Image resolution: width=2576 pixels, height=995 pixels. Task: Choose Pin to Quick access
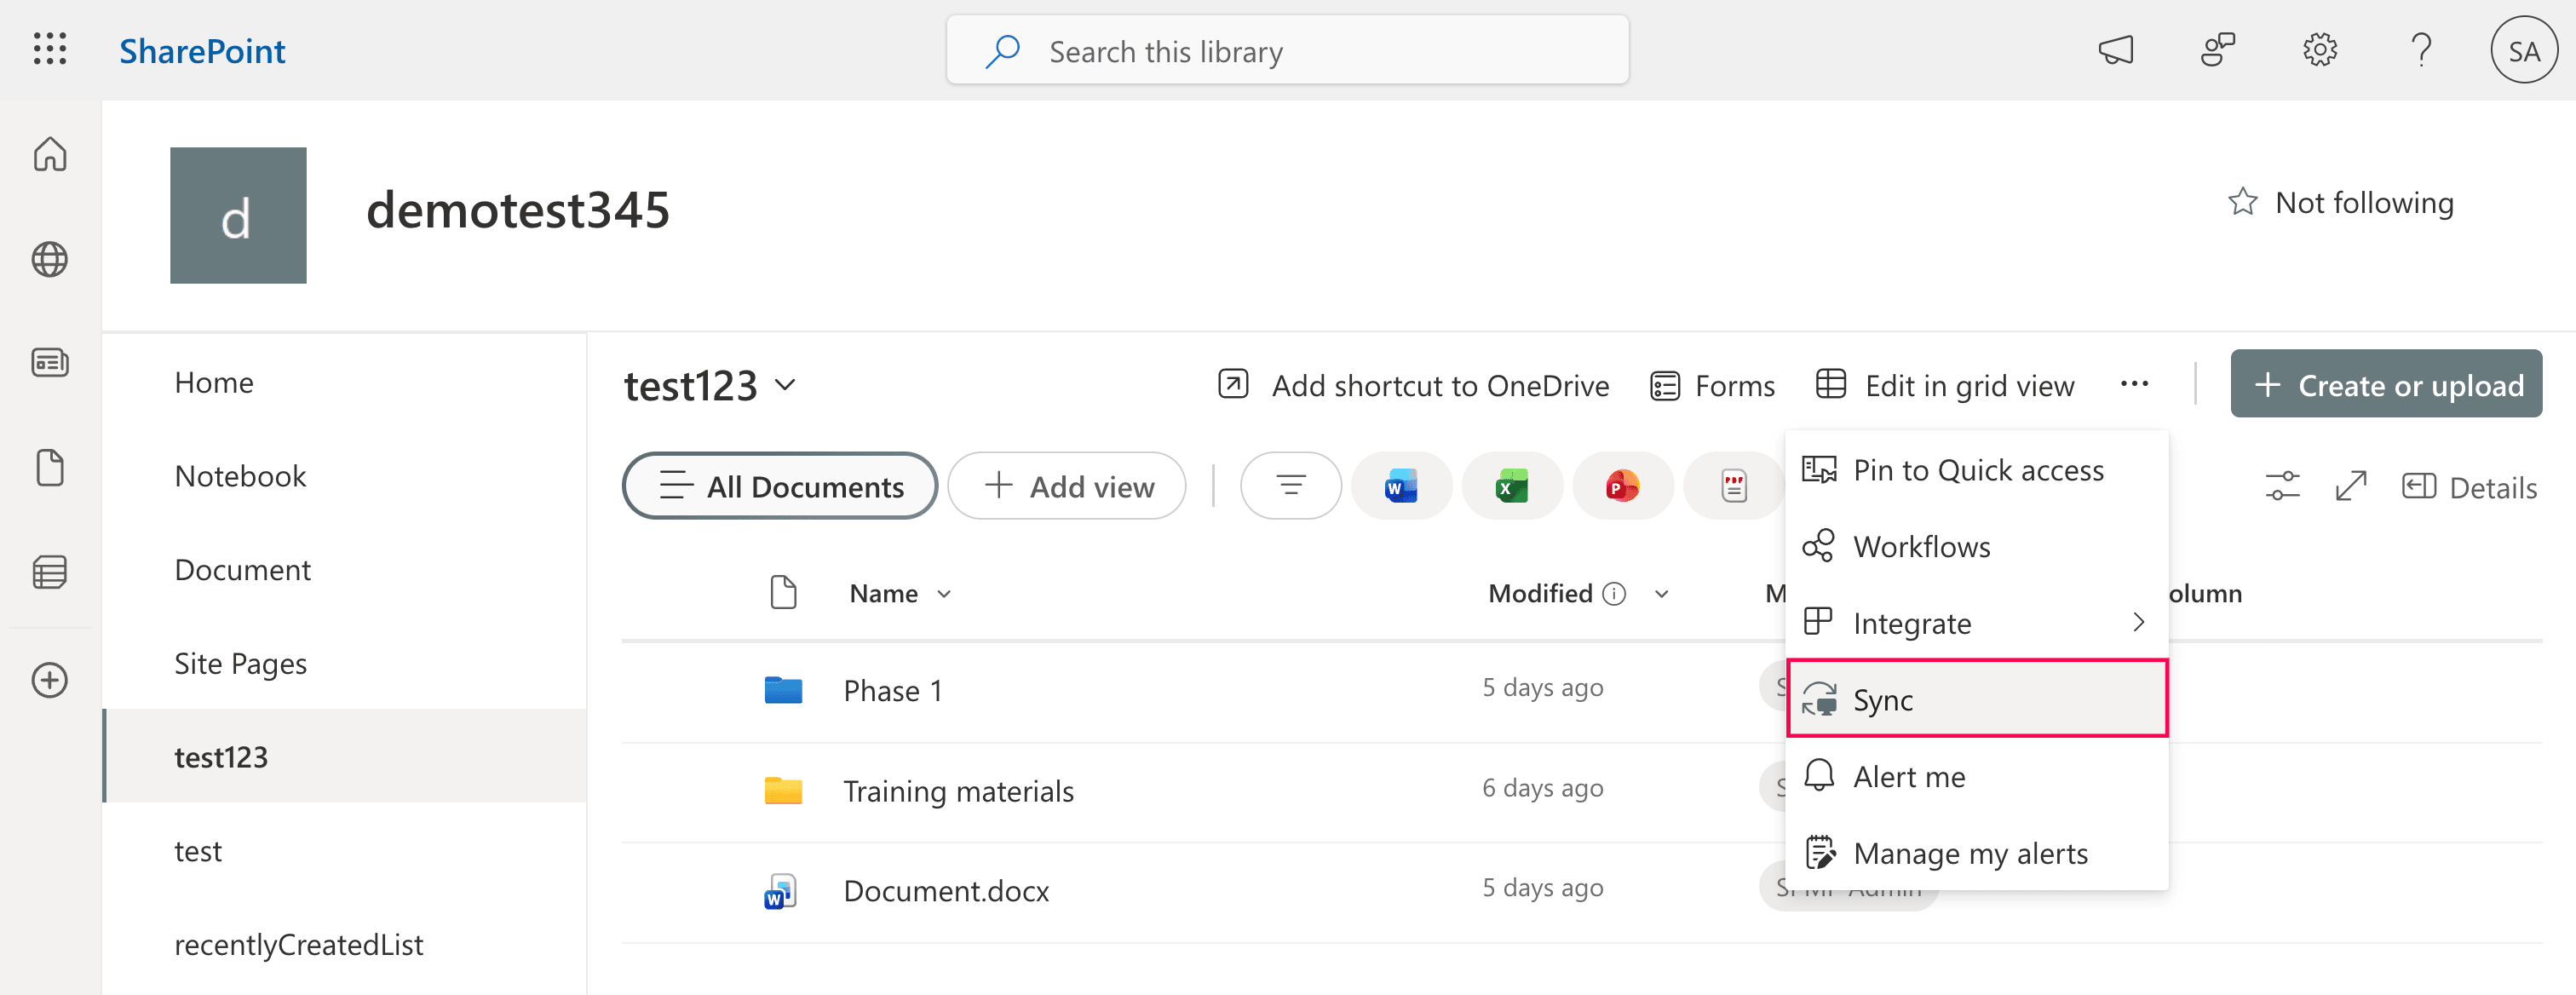1978,469
